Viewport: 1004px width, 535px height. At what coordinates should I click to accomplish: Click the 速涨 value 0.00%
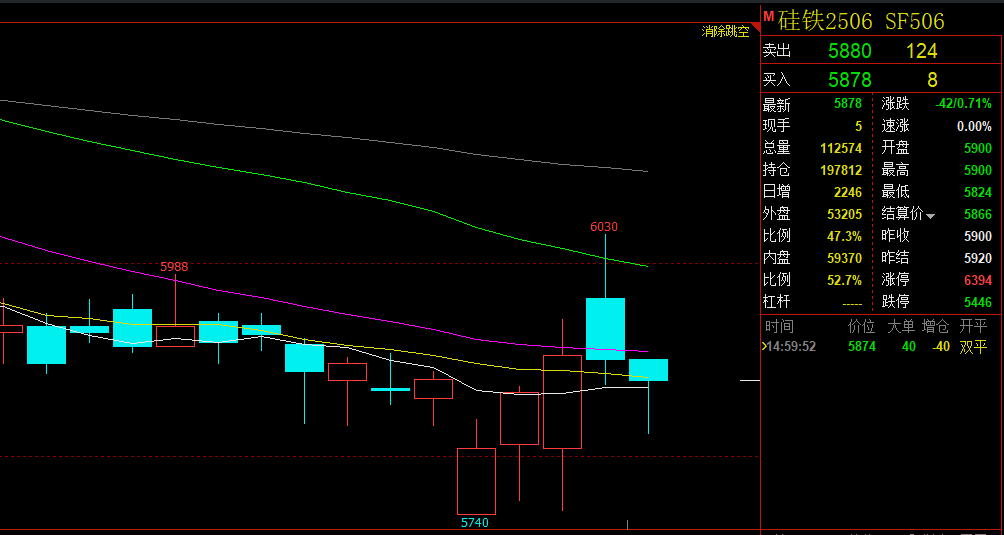974,126
